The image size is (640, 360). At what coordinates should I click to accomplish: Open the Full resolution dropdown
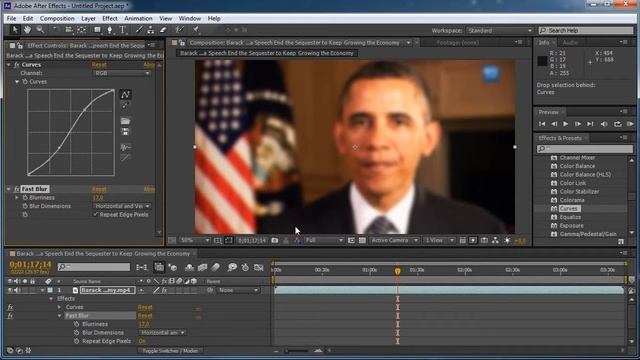pyautogui.click(x=324, y=240)
